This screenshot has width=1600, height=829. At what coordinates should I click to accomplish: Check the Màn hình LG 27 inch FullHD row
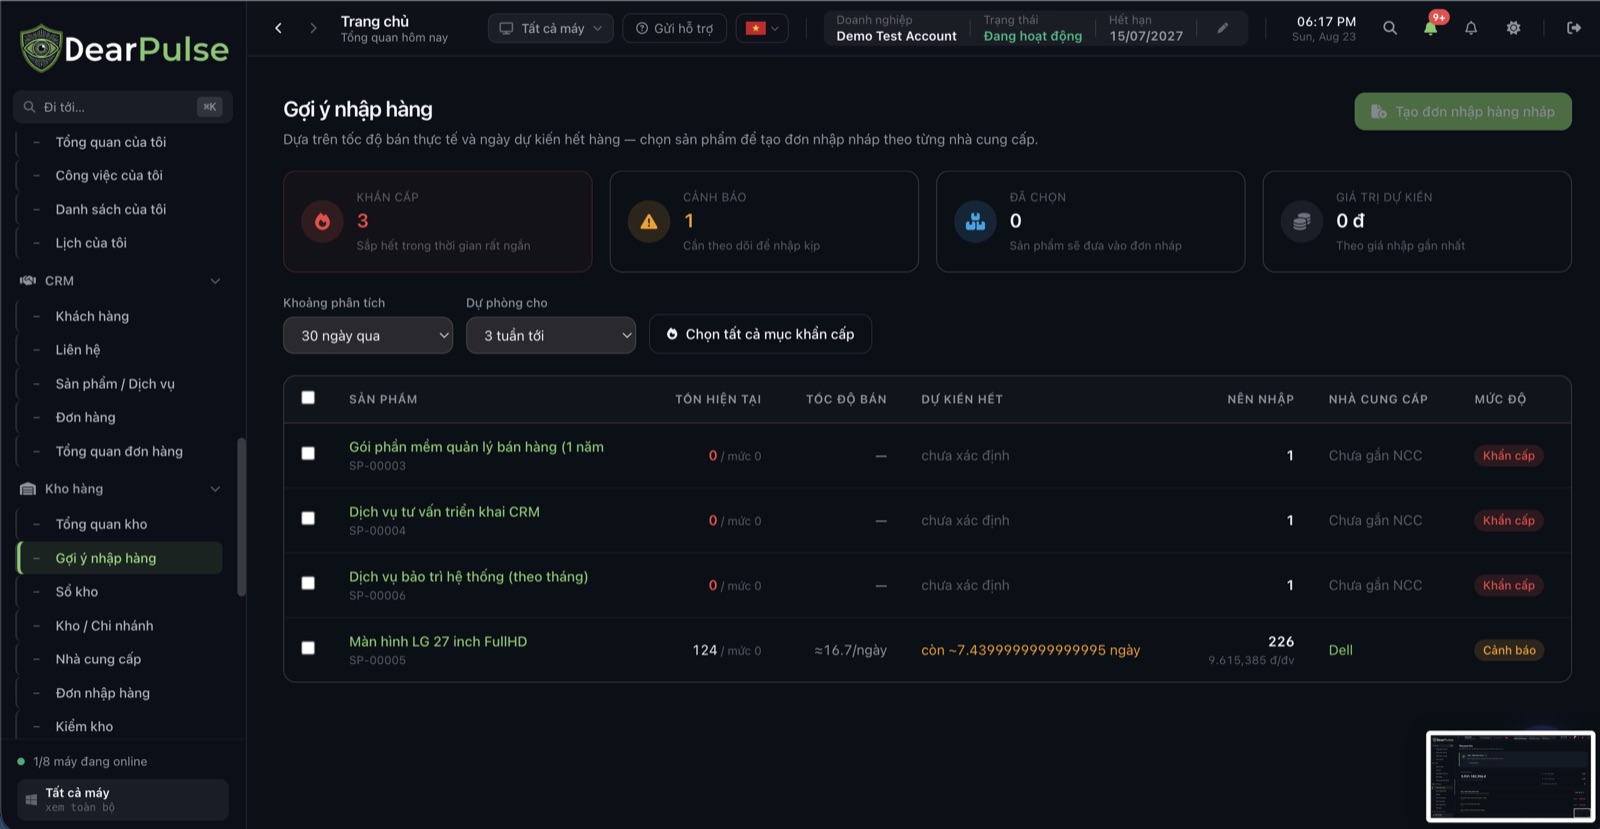click(x=308, y=649)
